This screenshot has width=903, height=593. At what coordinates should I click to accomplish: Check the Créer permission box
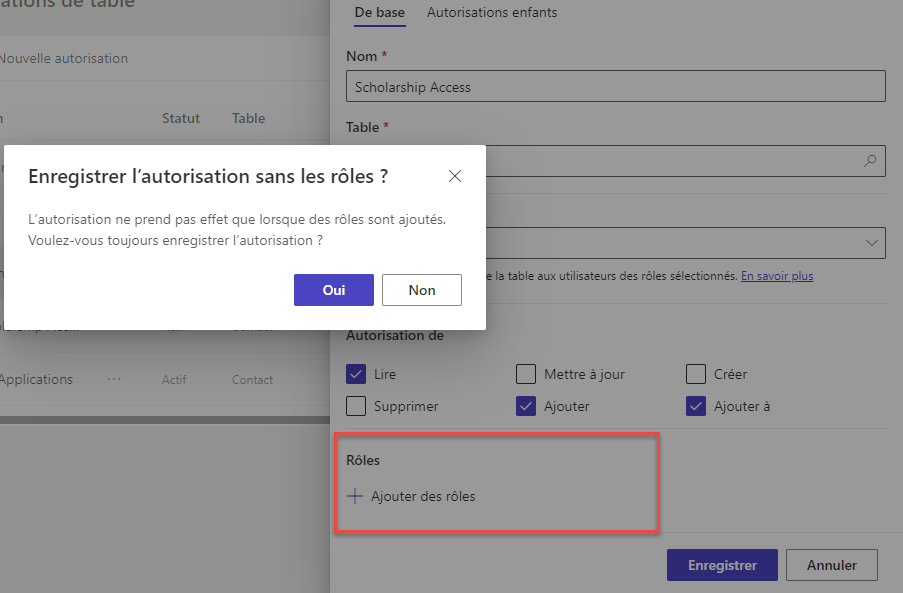695,373
